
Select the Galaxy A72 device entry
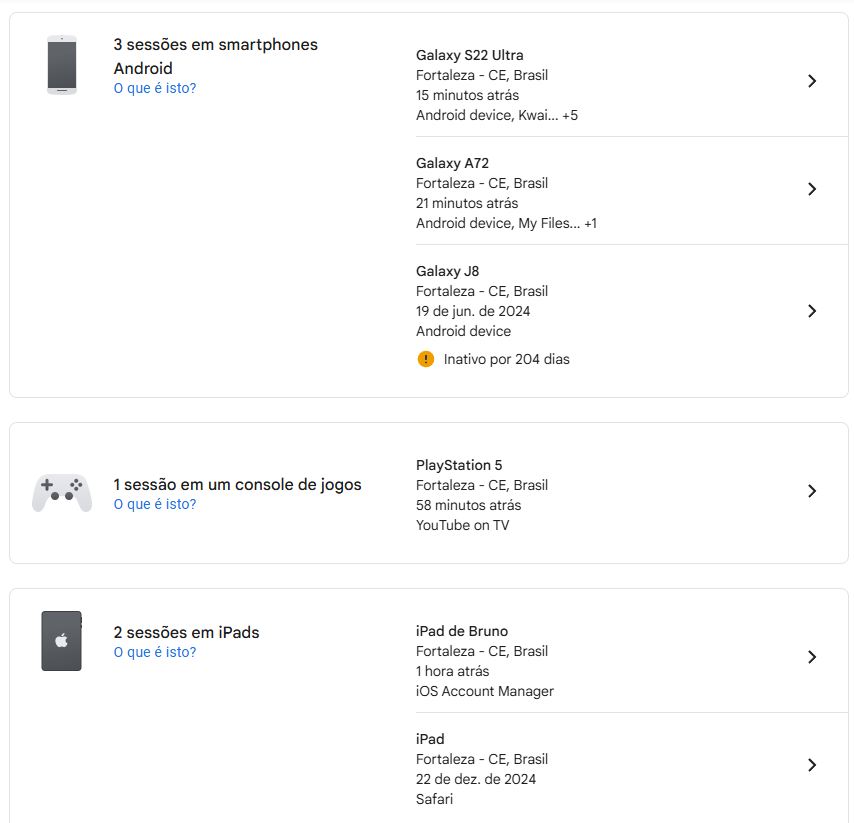[x=632, y=191]
